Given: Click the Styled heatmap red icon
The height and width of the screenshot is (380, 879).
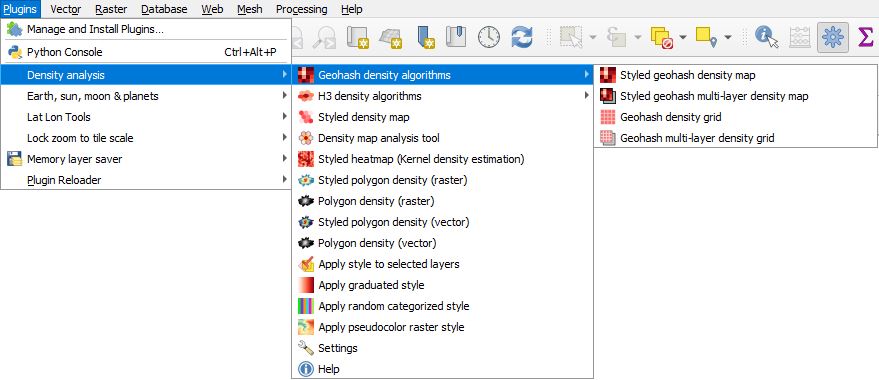Looking at the screenshot, I should (x=306, y=159).
